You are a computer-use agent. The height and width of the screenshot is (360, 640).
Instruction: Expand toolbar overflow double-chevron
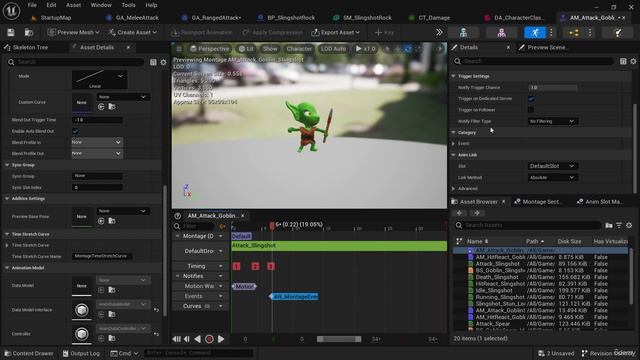(x=439, y=32)
